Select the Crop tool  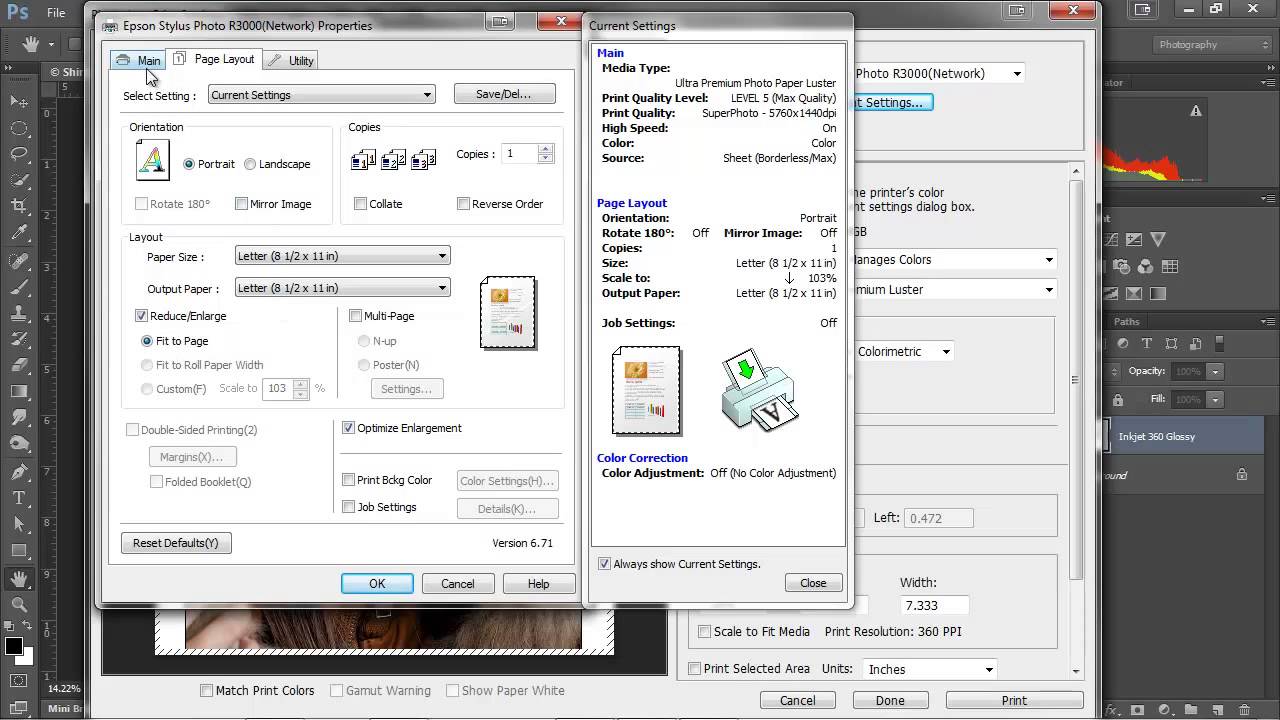[19, 206]
